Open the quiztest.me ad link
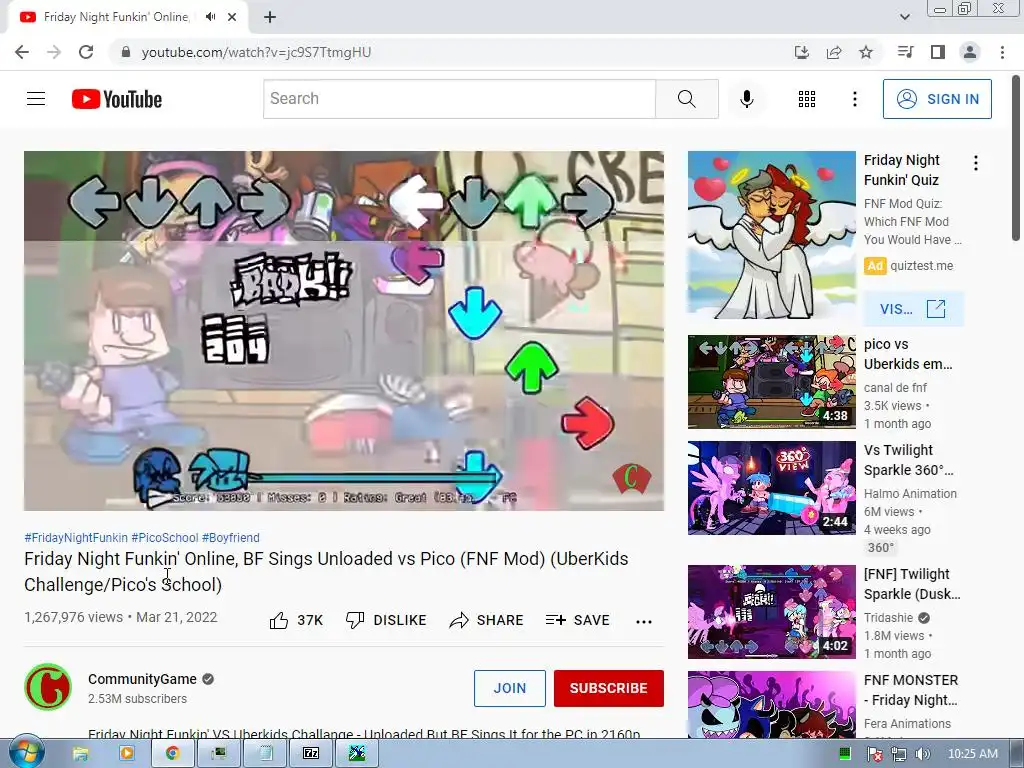 click(921, 266)
